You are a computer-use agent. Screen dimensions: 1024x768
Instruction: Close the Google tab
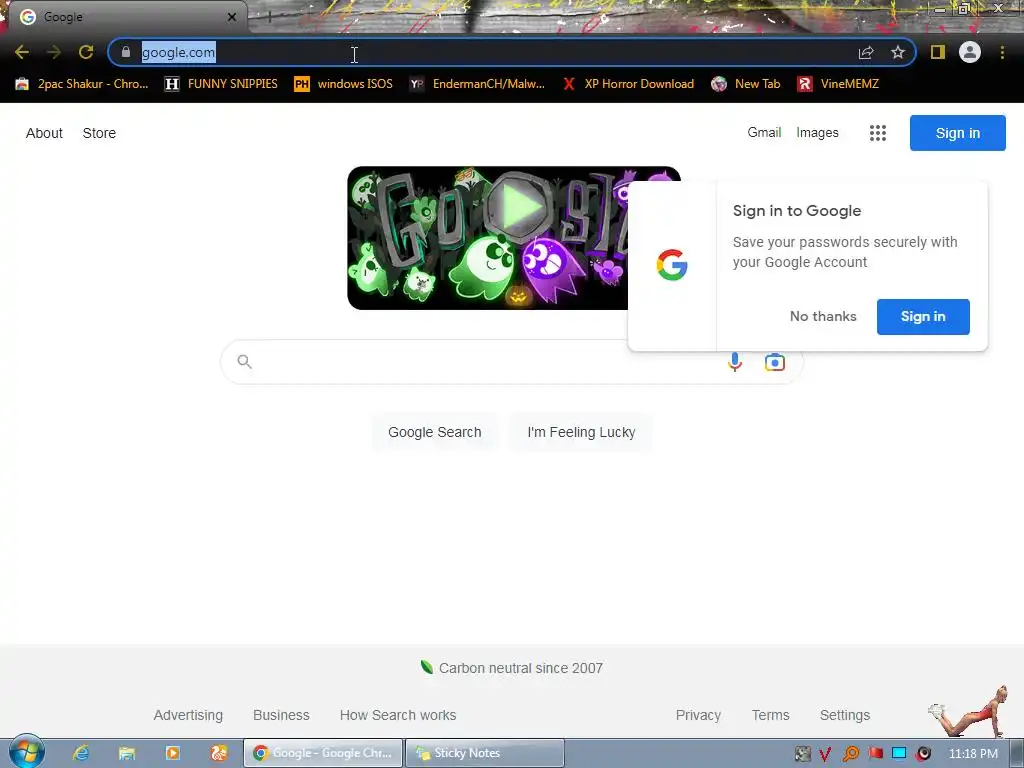[232, 17]
